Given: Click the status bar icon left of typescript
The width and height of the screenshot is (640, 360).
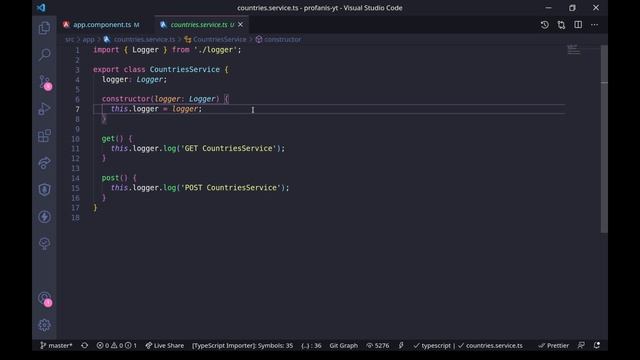Looking at the screenshot, I should pyautogui.click(x=401, y=345).
